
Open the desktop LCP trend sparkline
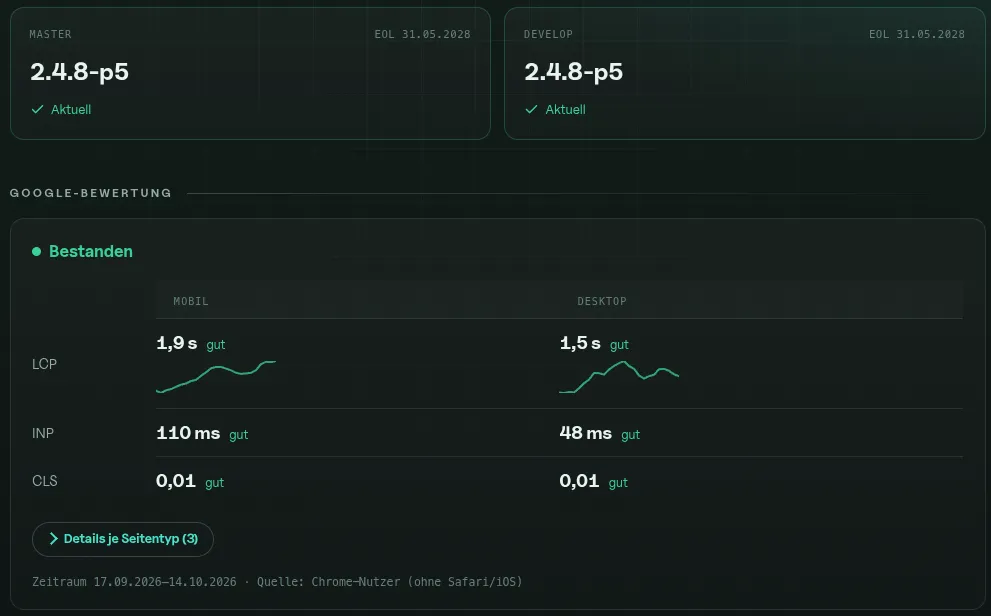click(x=619, y=377)
